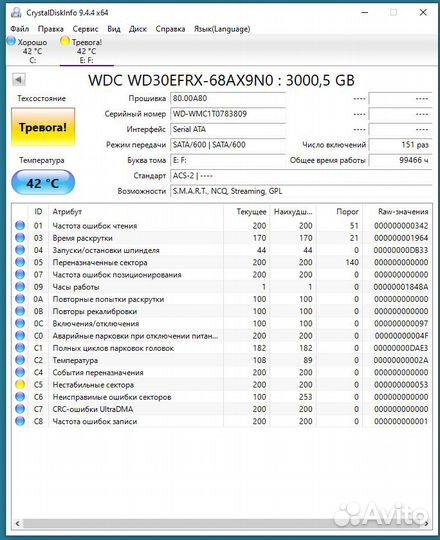Open the Справка menu
This screenshot has width=440, height=540.
[170, 29]
